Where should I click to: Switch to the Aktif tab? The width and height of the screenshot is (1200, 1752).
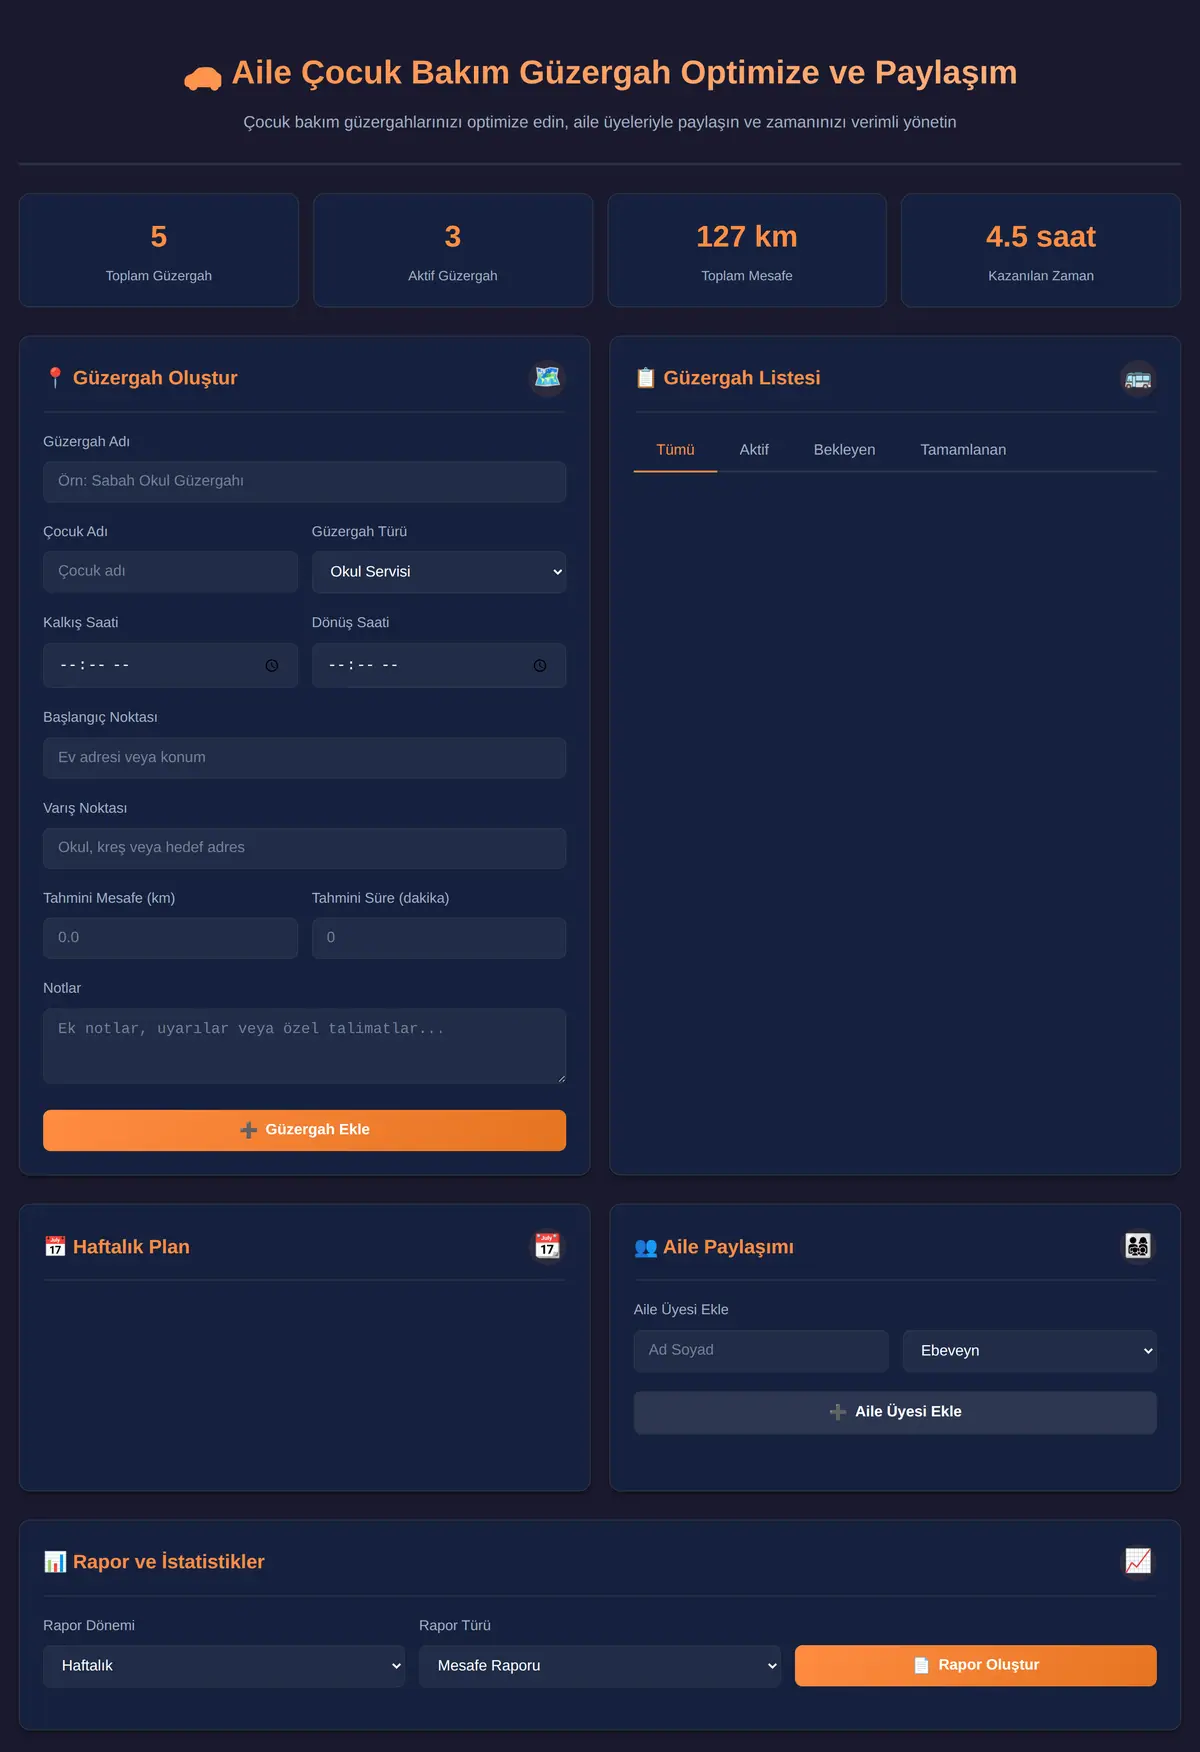pyautogui.click(x=754, y=450)
